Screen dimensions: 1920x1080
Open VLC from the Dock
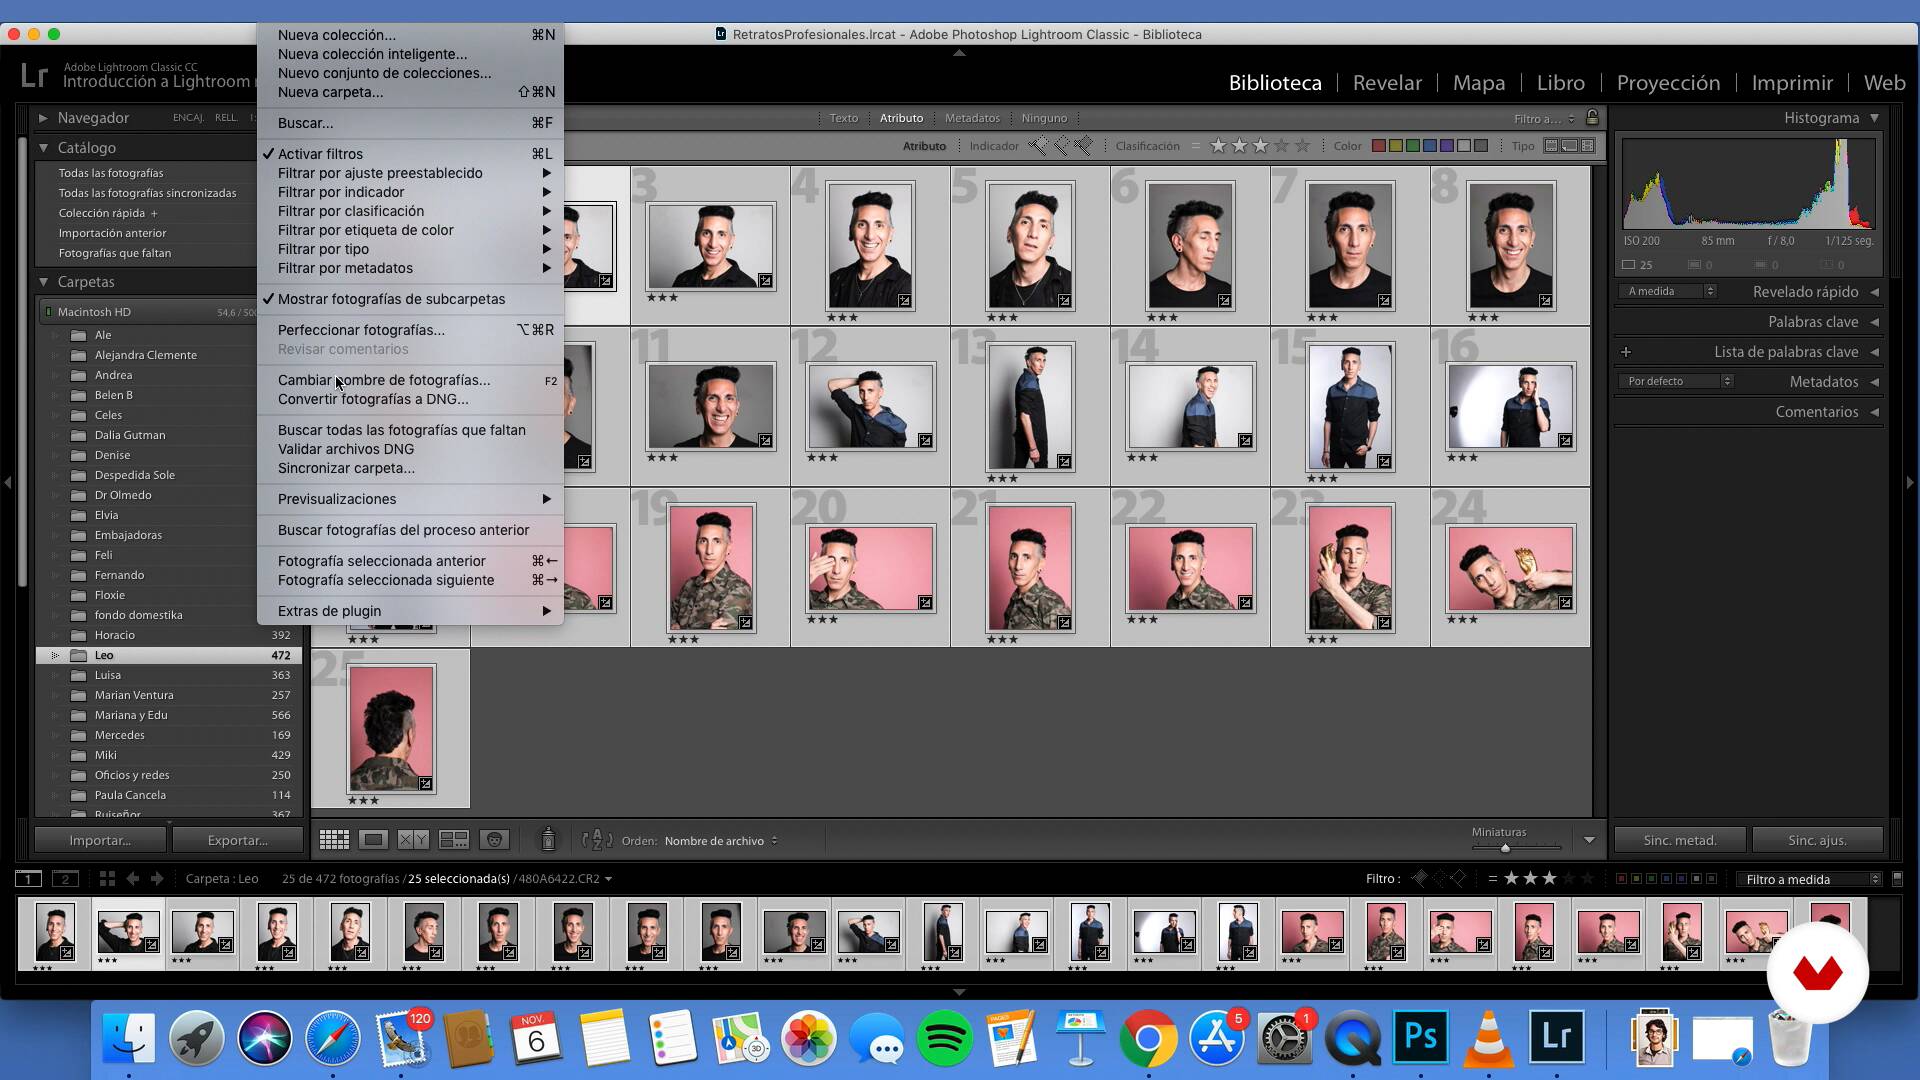click(x=1488, y=1038)
